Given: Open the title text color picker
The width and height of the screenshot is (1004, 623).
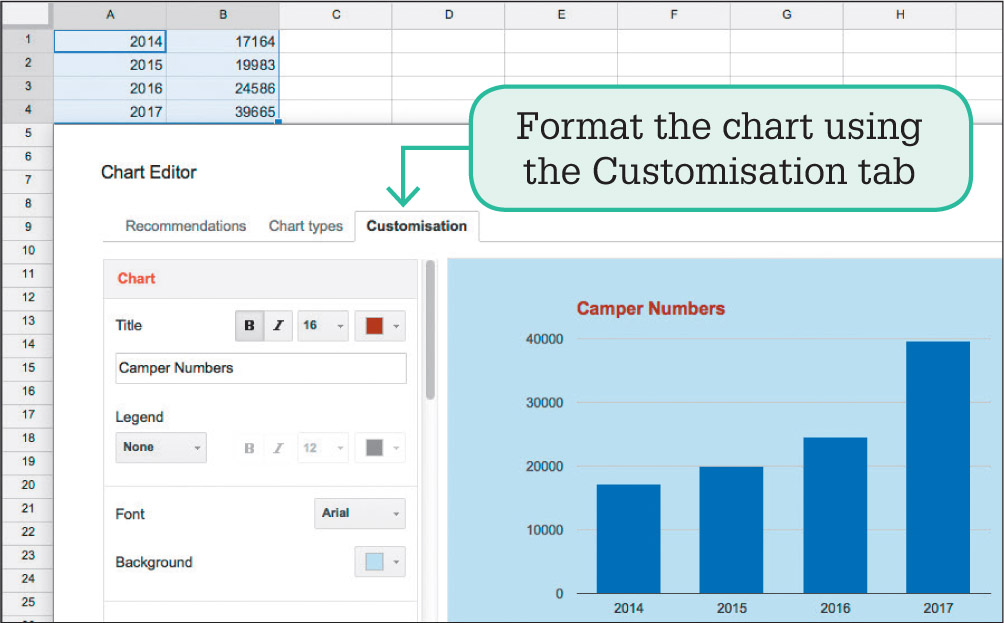Looking at the screenshot, I should 380,325.
